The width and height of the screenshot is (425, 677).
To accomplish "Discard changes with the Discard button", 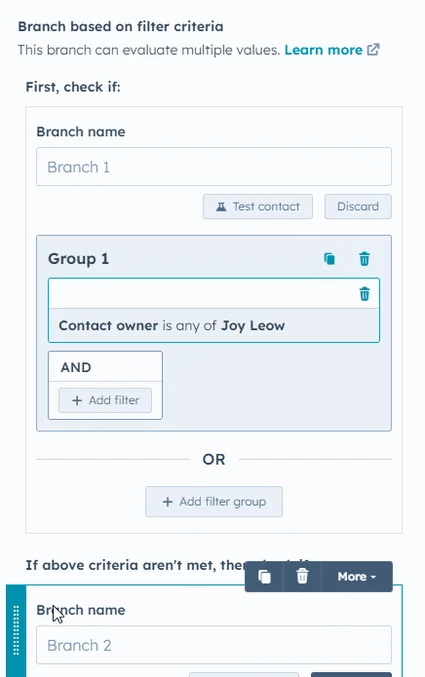I will 358,206.
